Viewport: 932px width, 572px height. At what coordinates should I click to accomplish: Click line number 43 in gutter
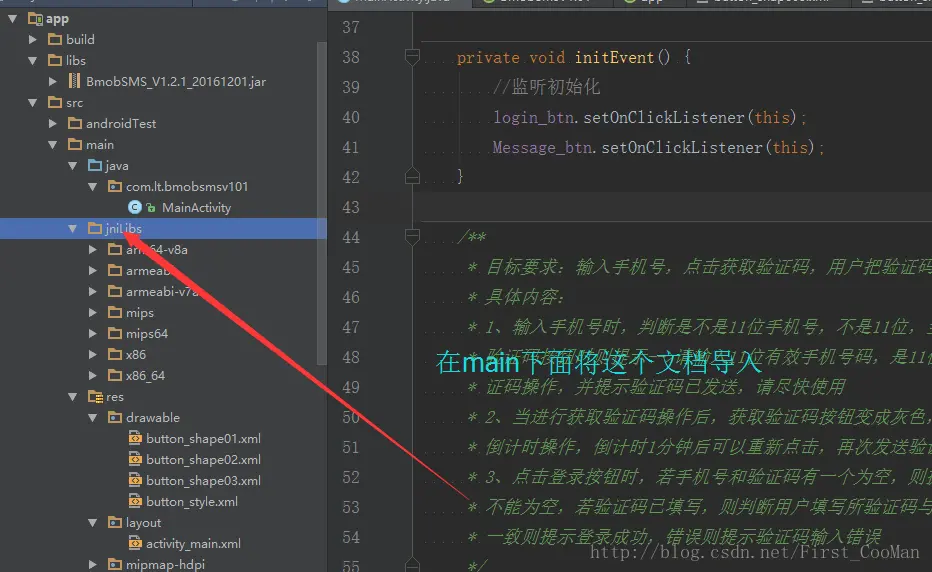click(x=350, y=207)
